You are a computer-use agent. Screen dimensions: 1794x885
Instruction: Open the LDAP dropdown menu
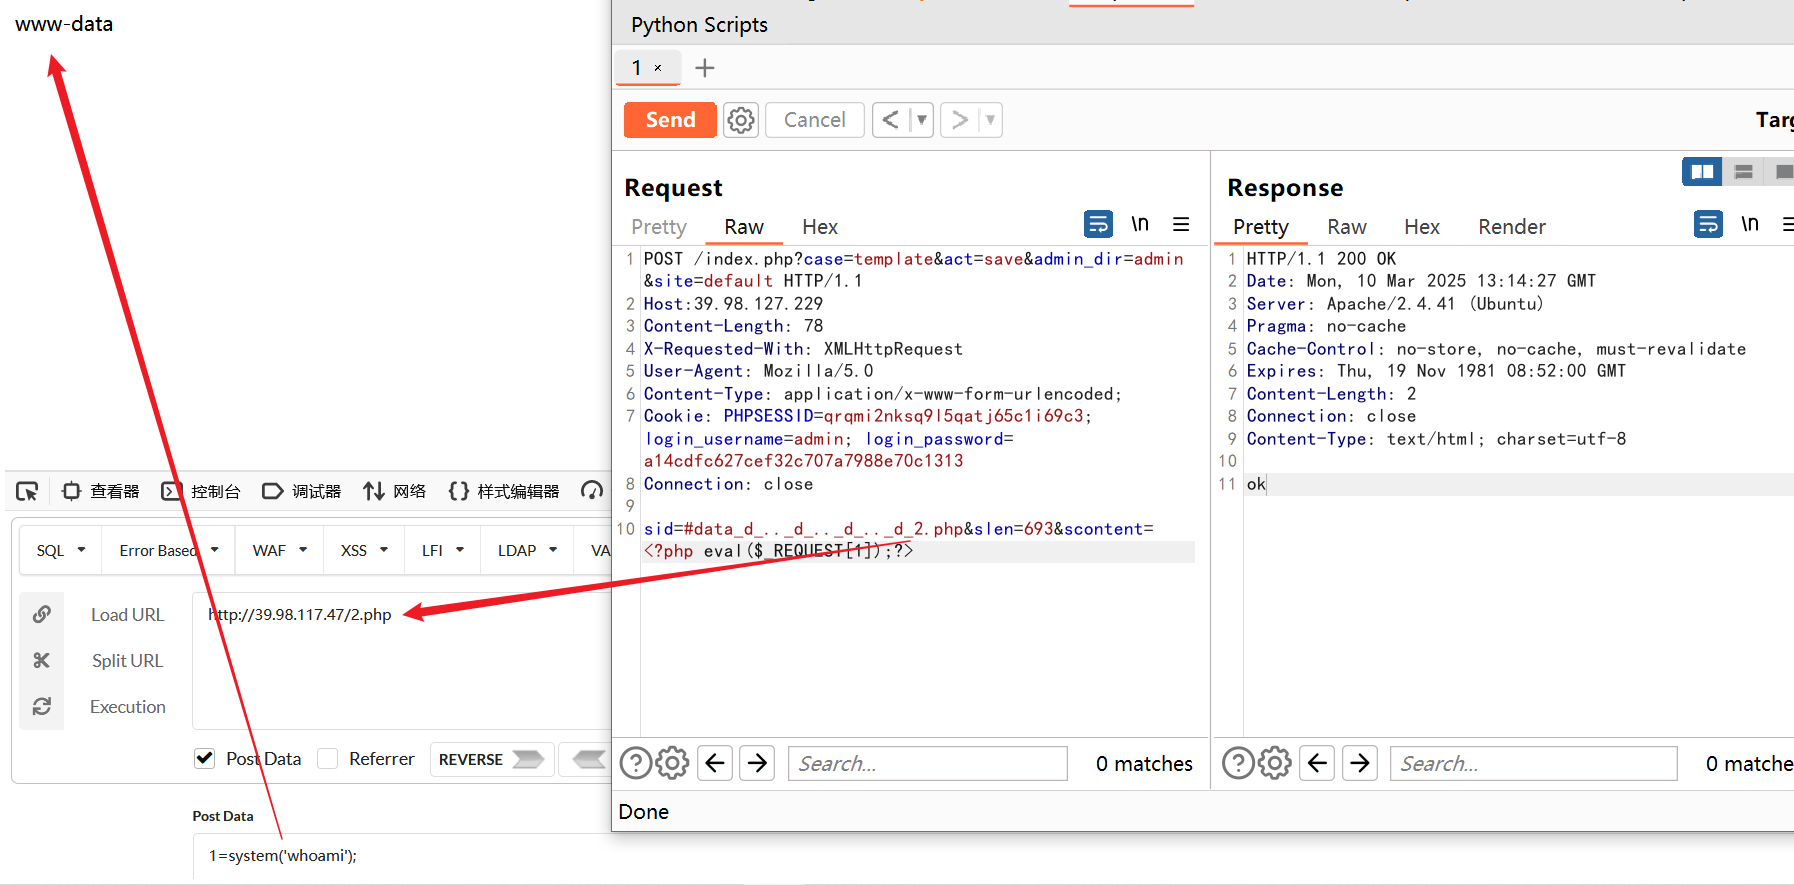tap(527, 550)
